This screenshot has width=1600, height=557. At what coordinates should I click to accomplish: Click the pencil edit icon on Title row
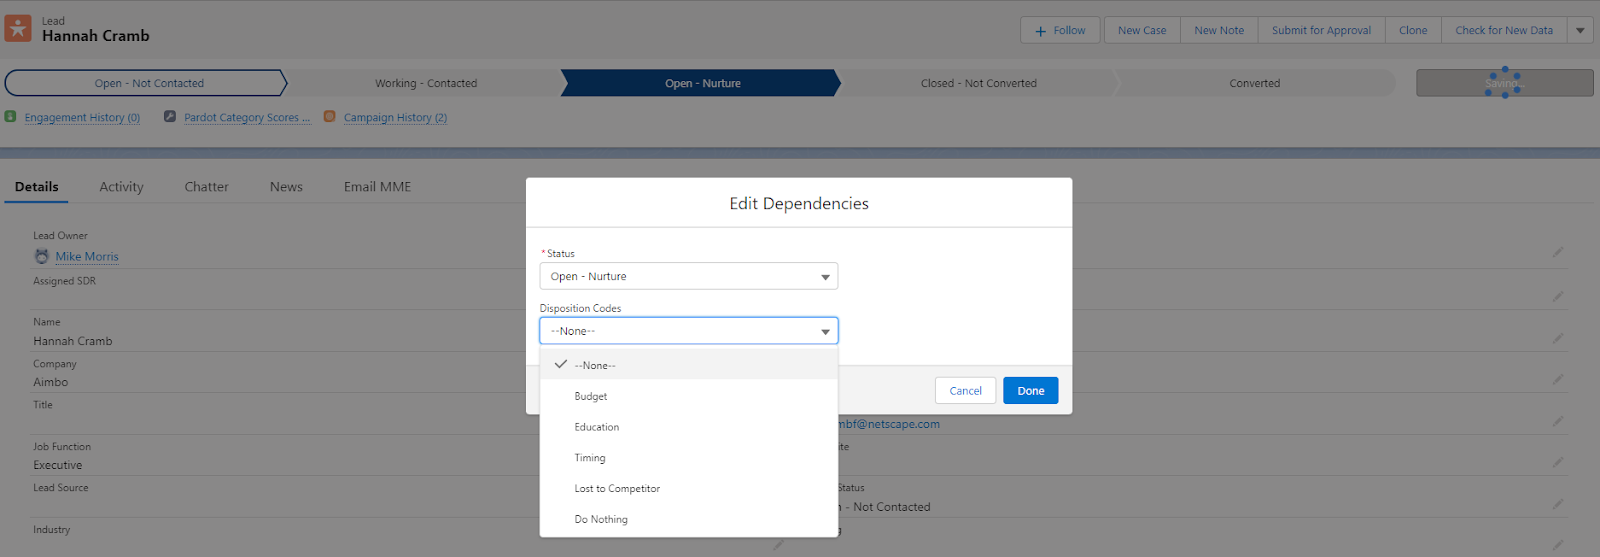tap(1558, 421)
